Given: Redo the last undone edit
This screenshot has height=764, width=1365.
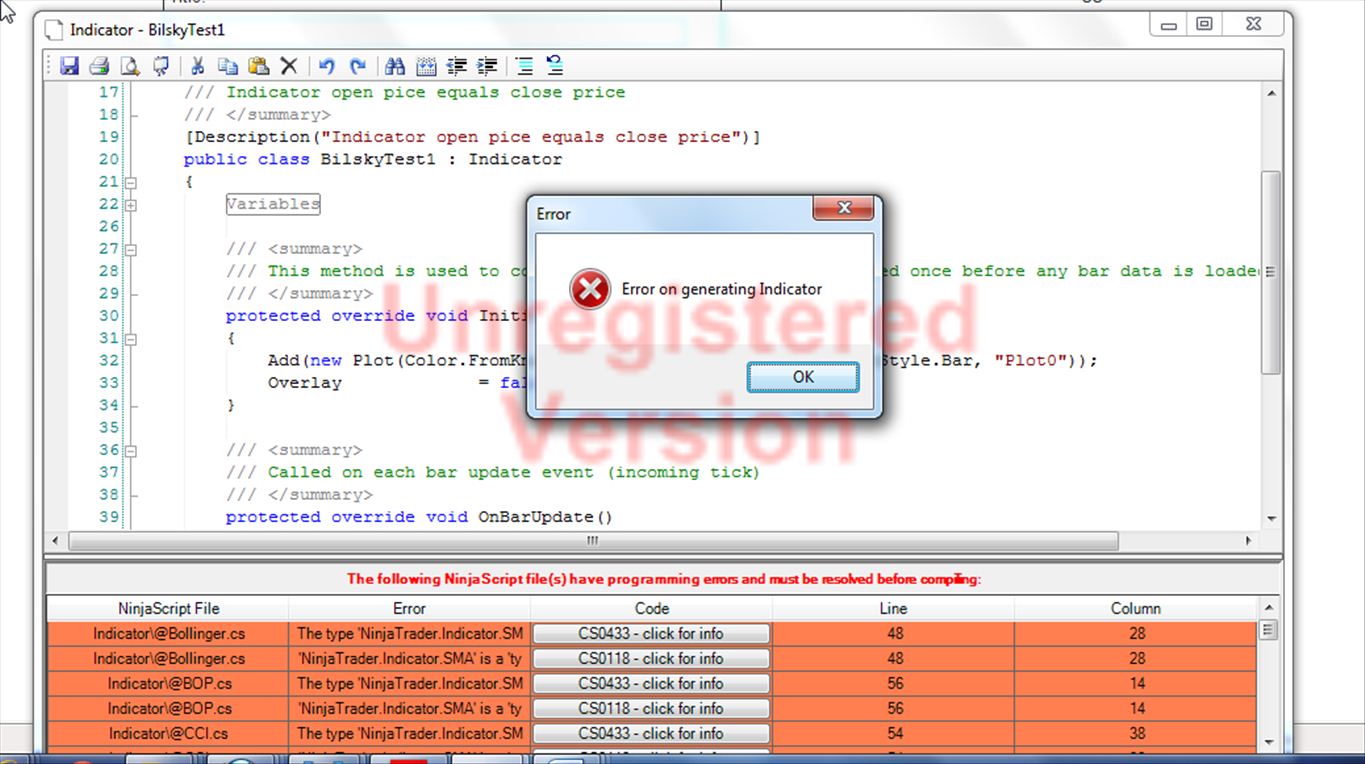Looking at the screenshot, I should (357, 66).
